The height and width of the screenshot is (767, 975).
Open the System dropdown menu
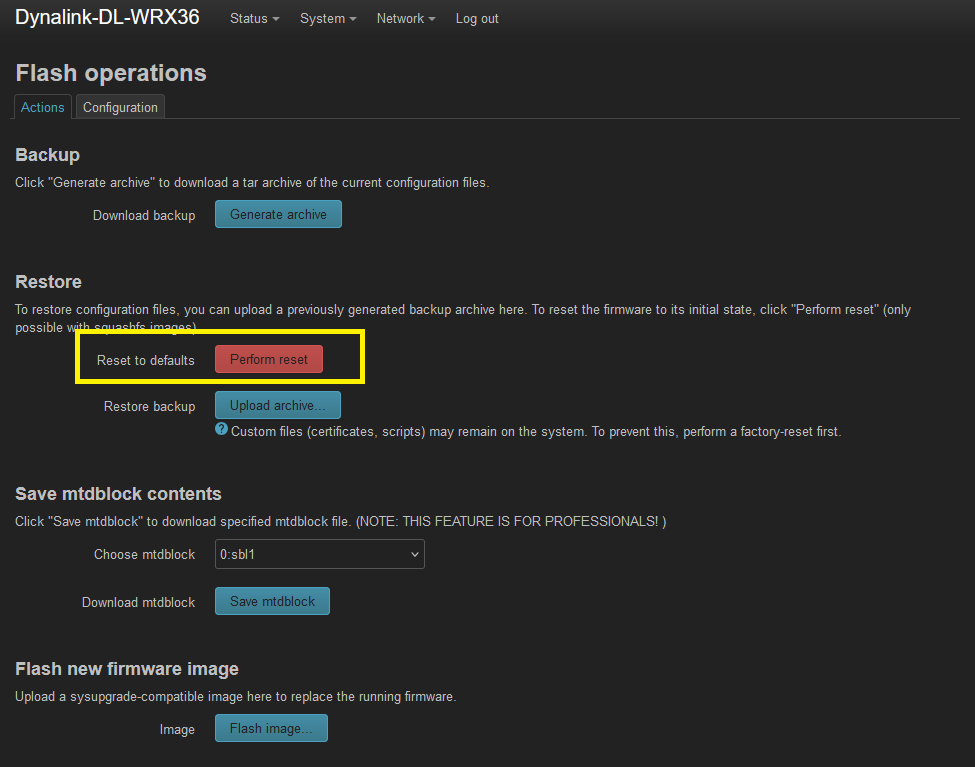328,19
